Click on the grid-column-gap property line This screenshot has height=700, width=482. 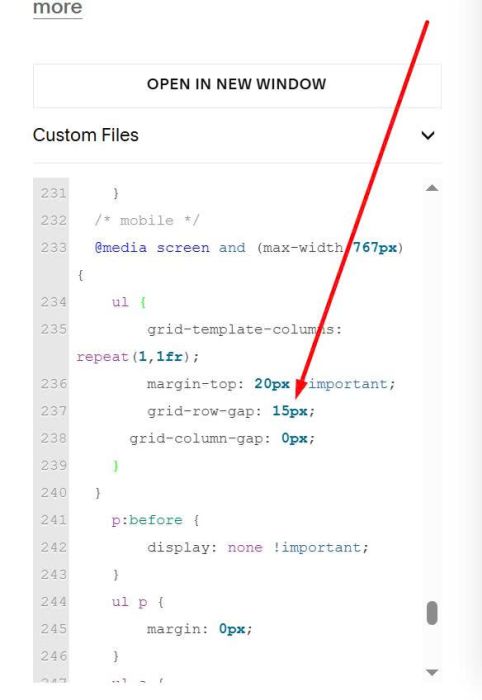pos(222,439)
